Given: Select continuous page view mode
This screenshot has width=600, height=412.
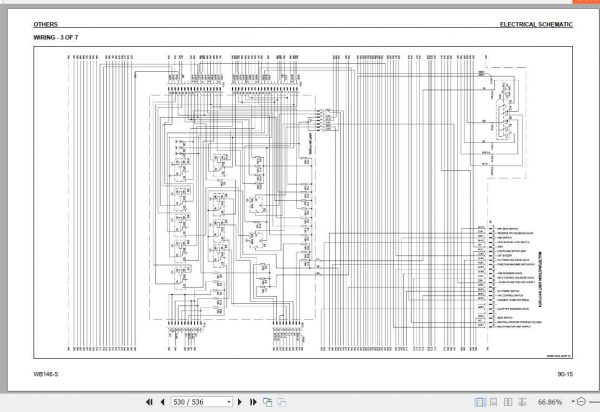Looking at the screenshot, I should (494, 402).
